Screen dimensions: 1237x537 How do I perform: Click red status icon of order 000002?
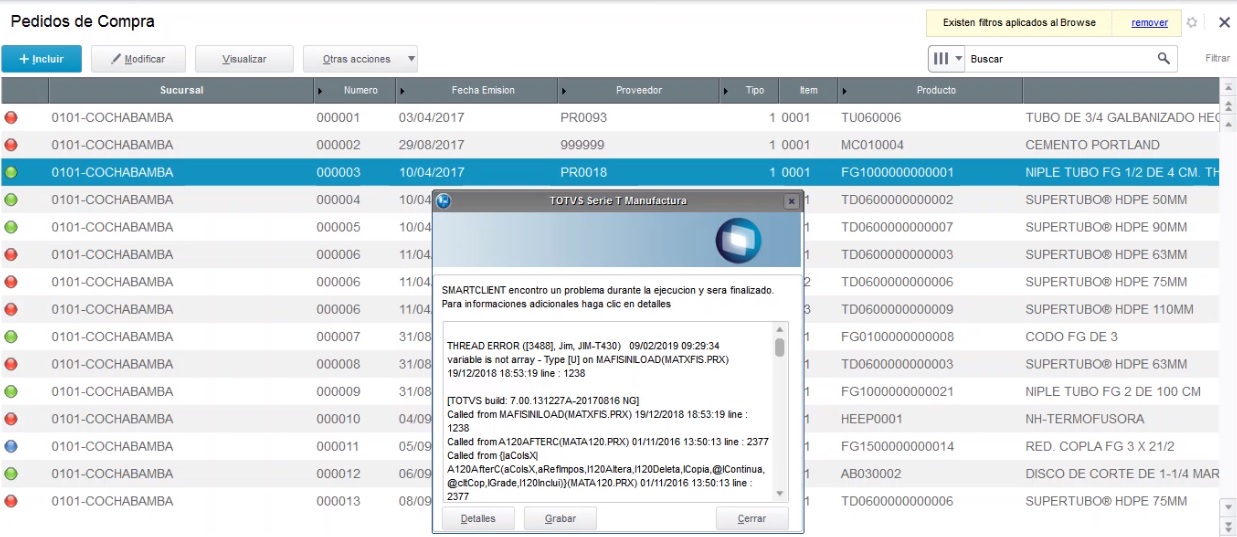11,145
